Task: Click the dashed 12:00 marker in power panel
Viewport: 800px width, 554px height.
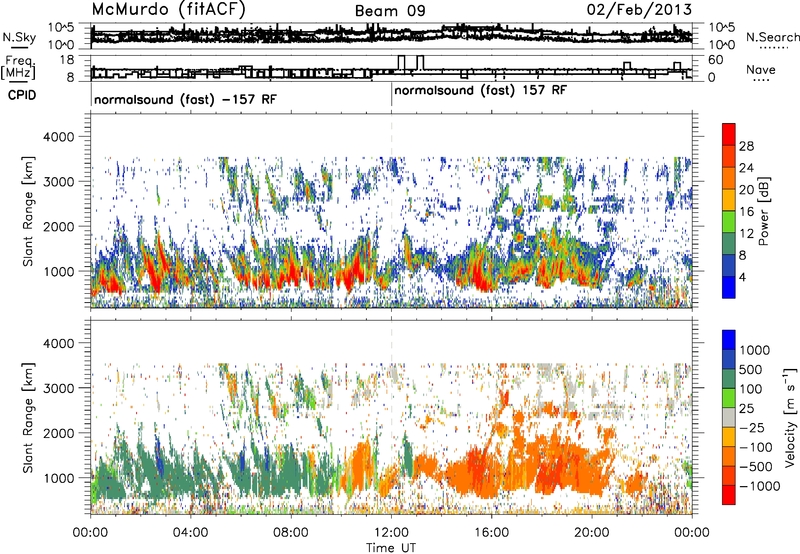Action: coord(391,211)
